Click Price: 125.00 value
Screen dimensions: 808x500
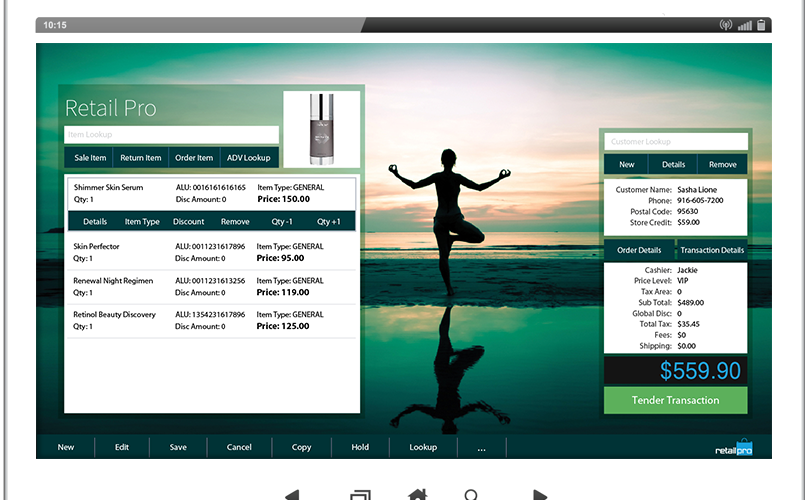283,326
